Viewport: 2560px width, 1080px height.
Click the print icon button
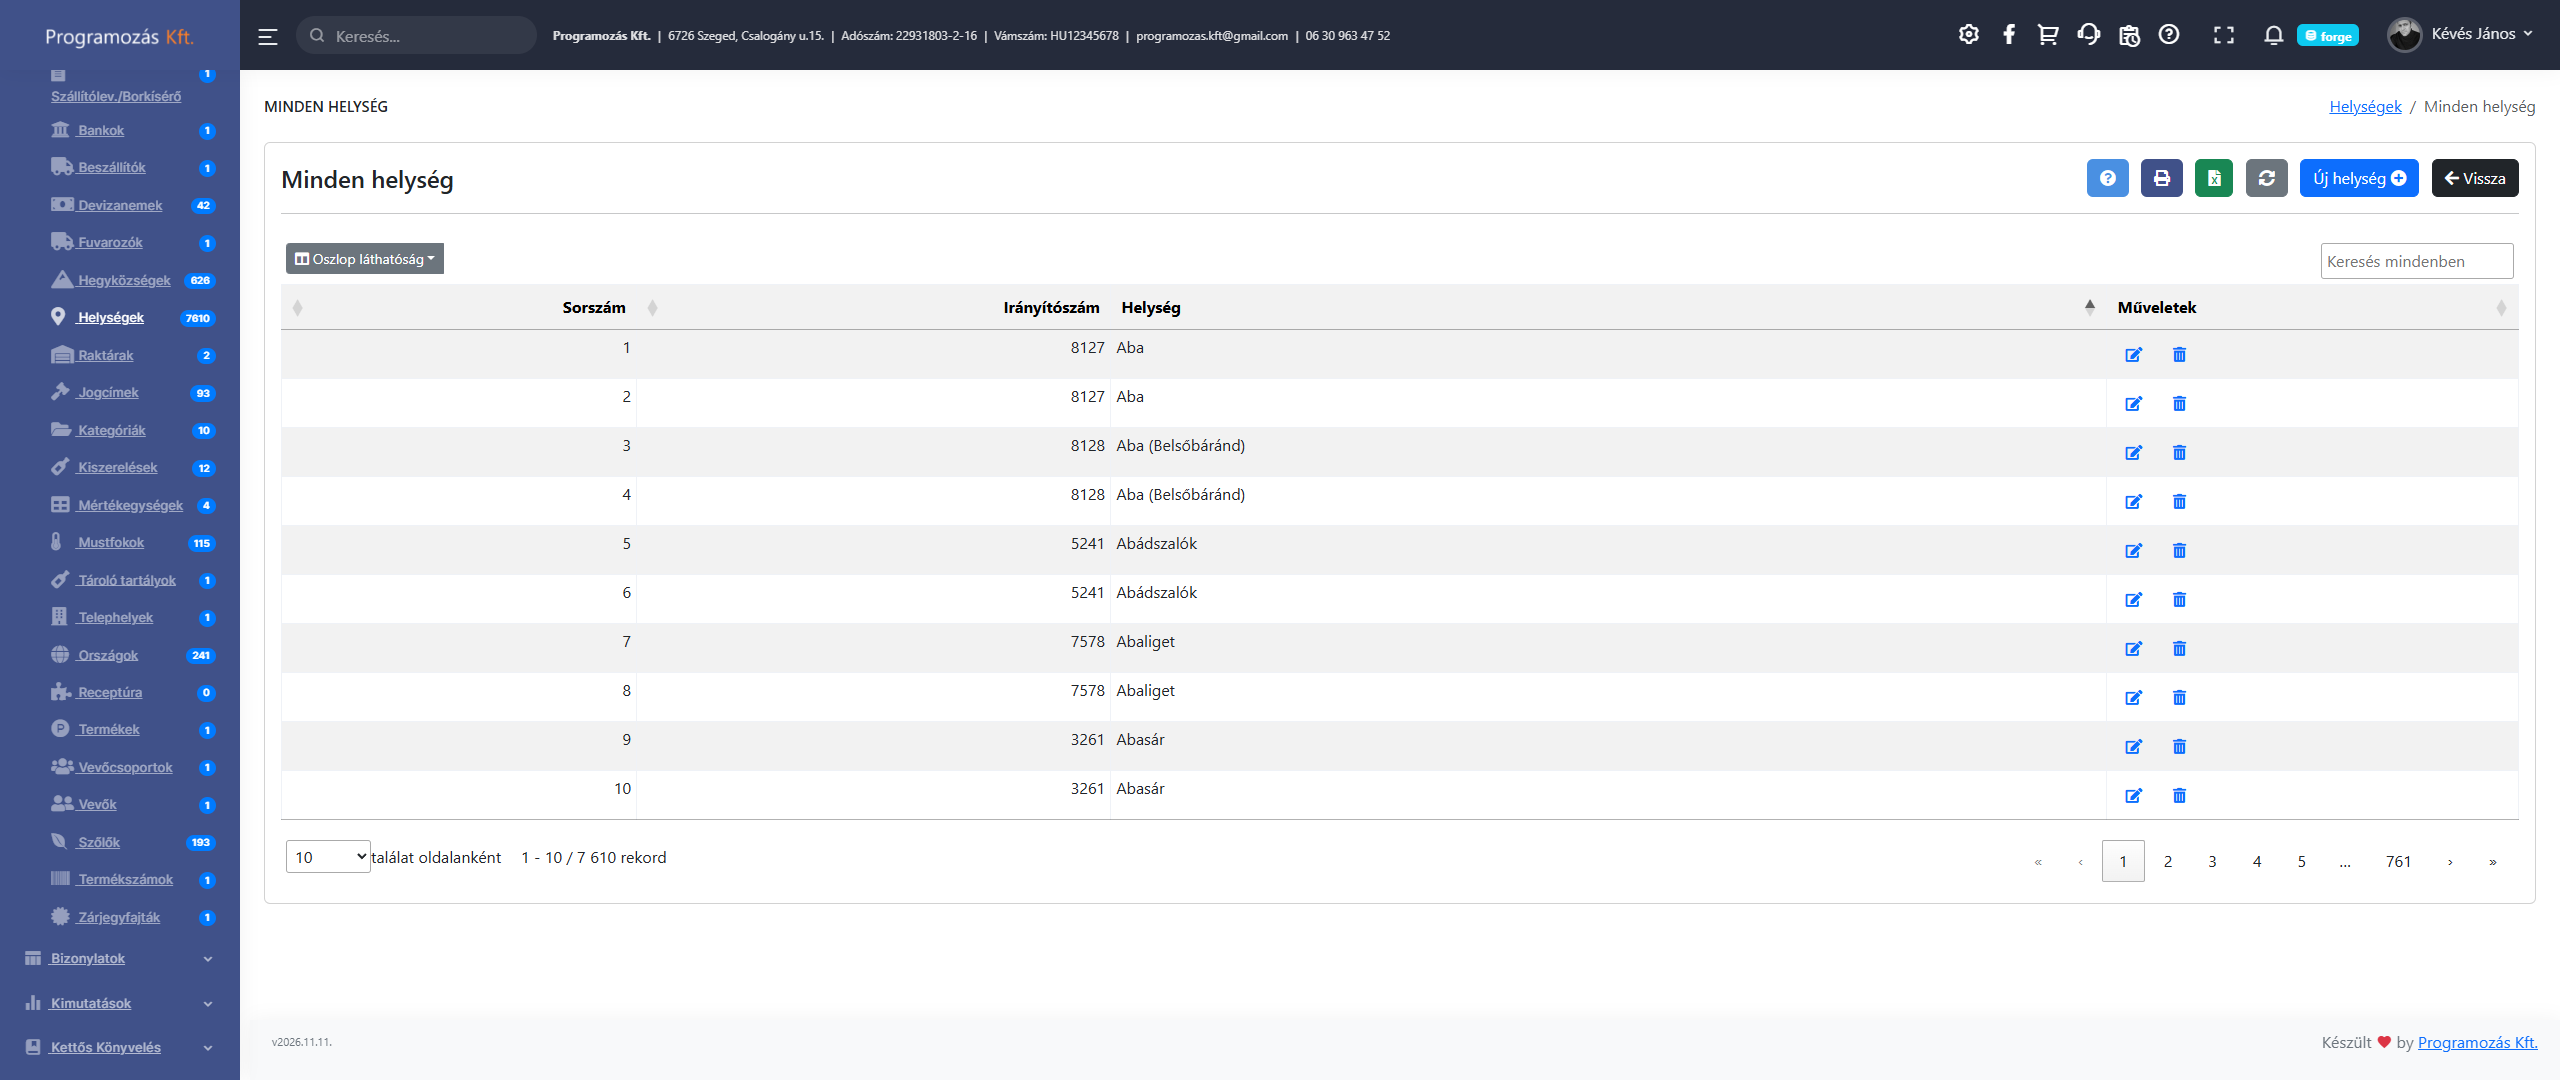(x=2161, y=178)
